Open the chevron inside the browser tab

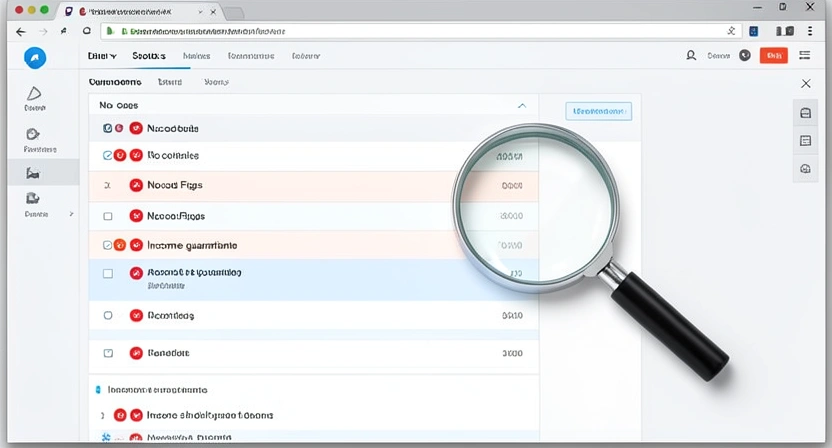pos(201,12)
